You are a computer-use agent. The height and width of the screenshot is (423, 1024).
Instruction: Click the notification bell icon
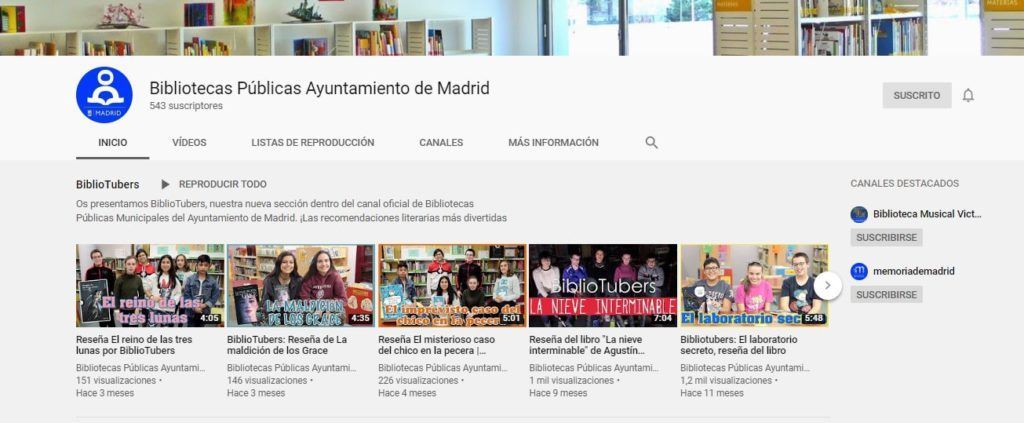click(968, 95)
